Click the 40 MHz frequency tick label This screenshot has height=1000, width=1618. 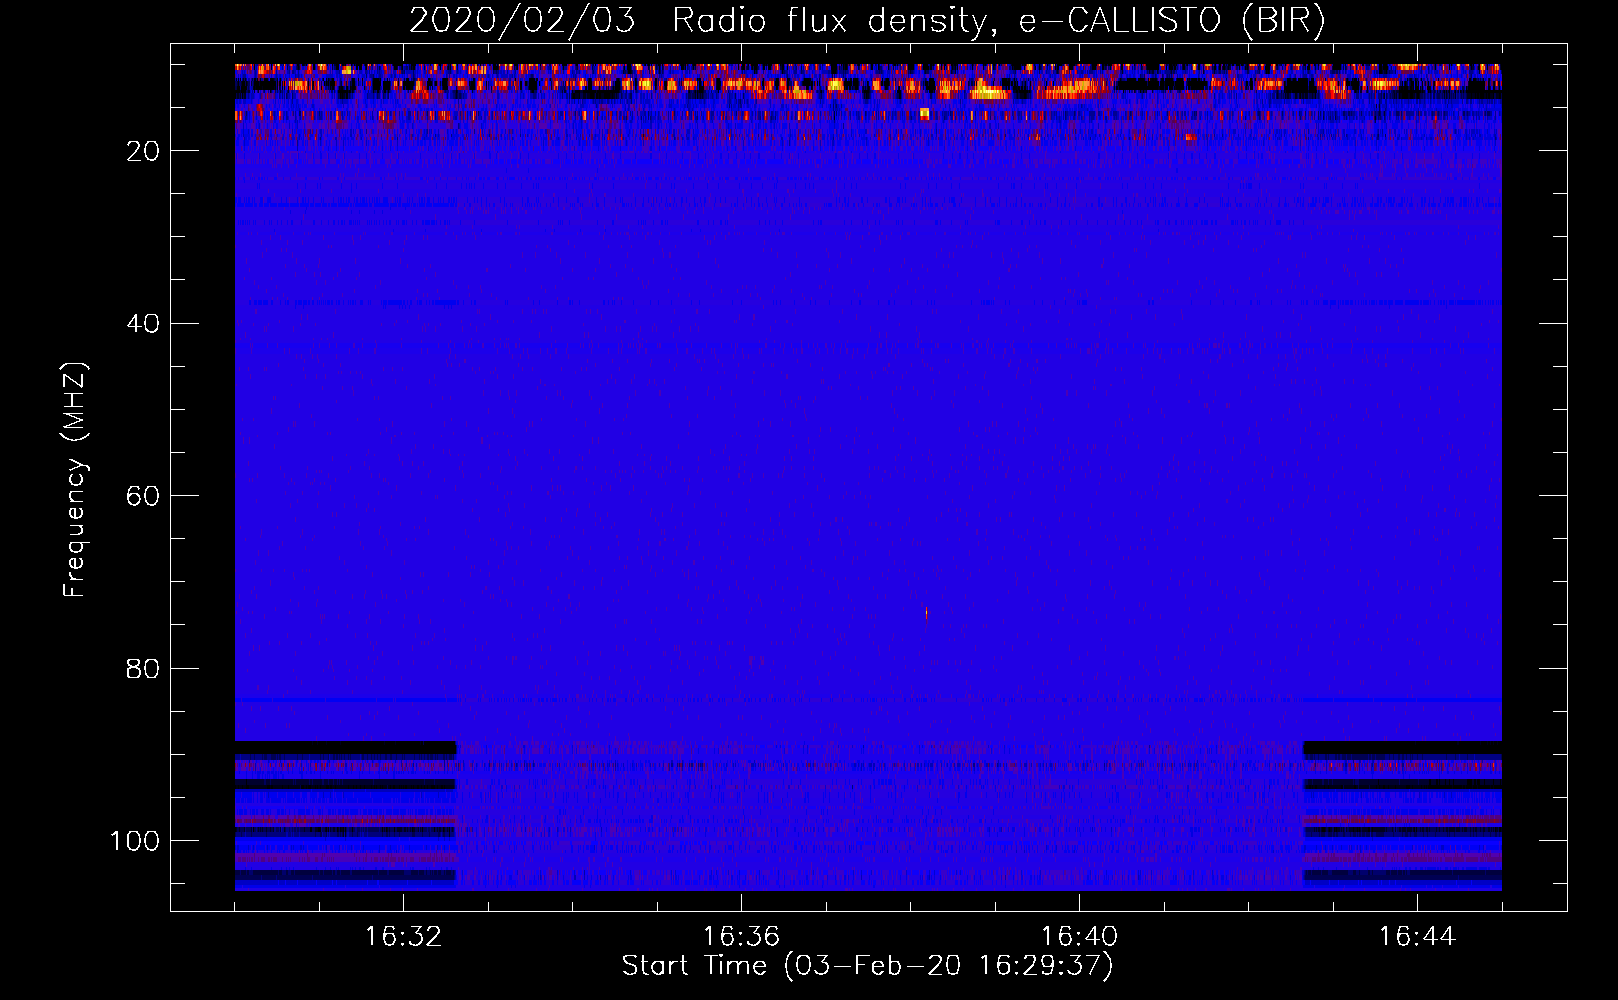coord(144,324)
